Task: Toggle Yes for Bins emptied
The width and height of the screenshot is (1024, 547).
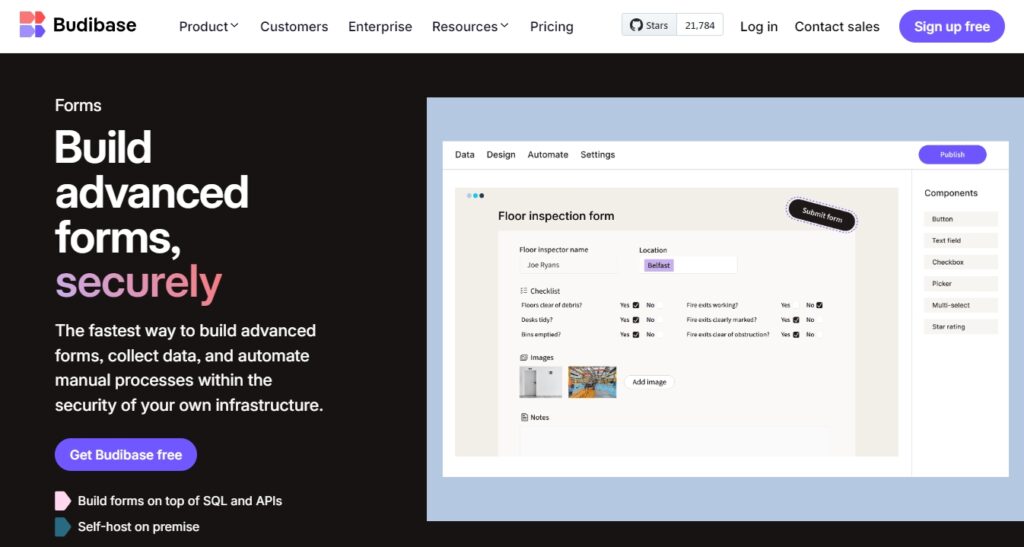Action: coord(636,334)
